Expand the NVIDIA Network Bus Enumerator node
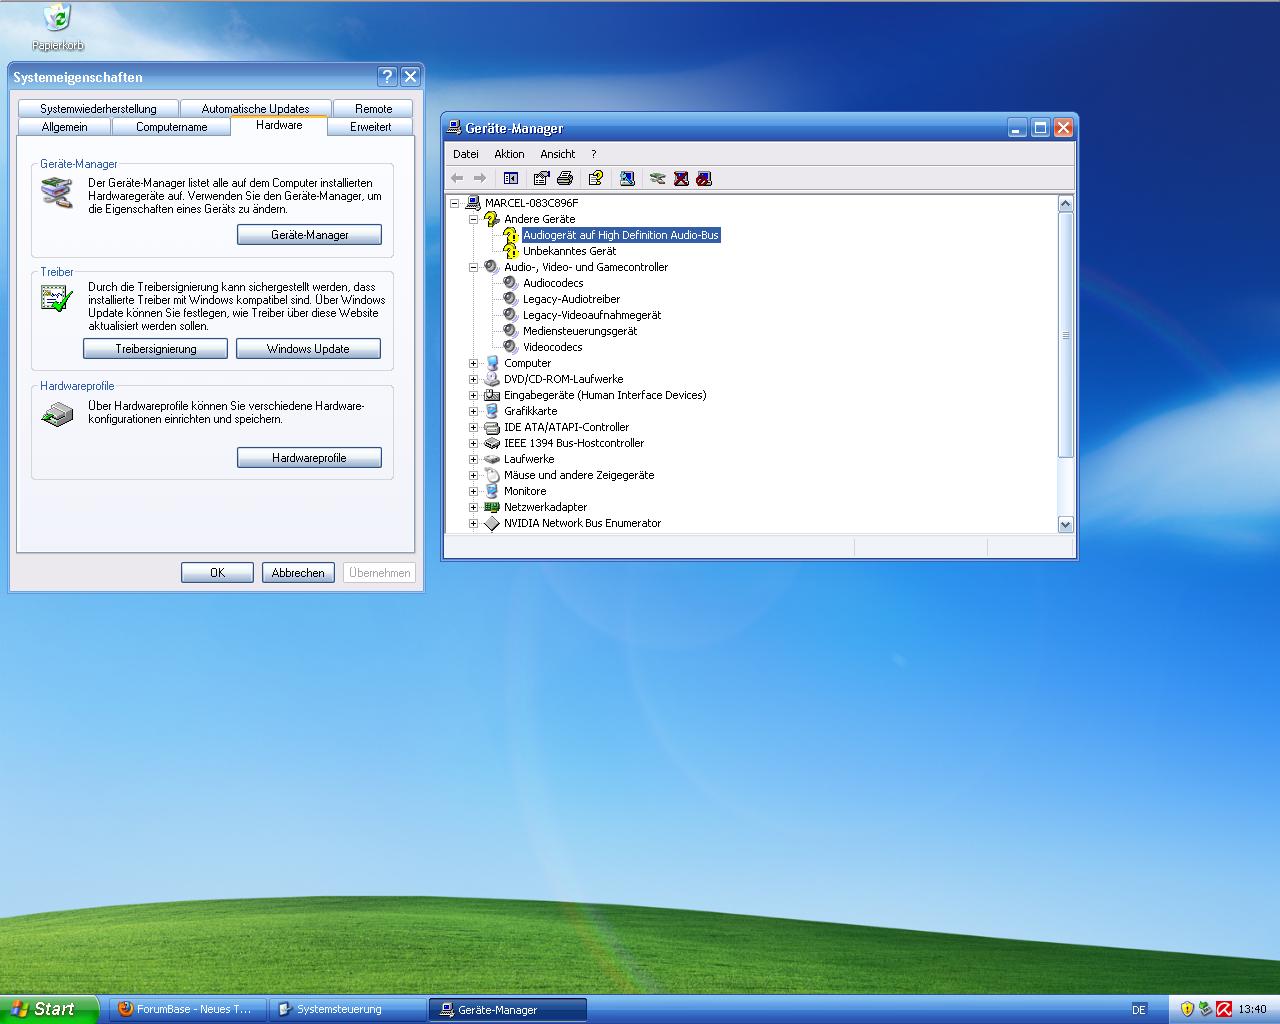The height and width of the screenshot is (1024, 1280). point(473,523)
